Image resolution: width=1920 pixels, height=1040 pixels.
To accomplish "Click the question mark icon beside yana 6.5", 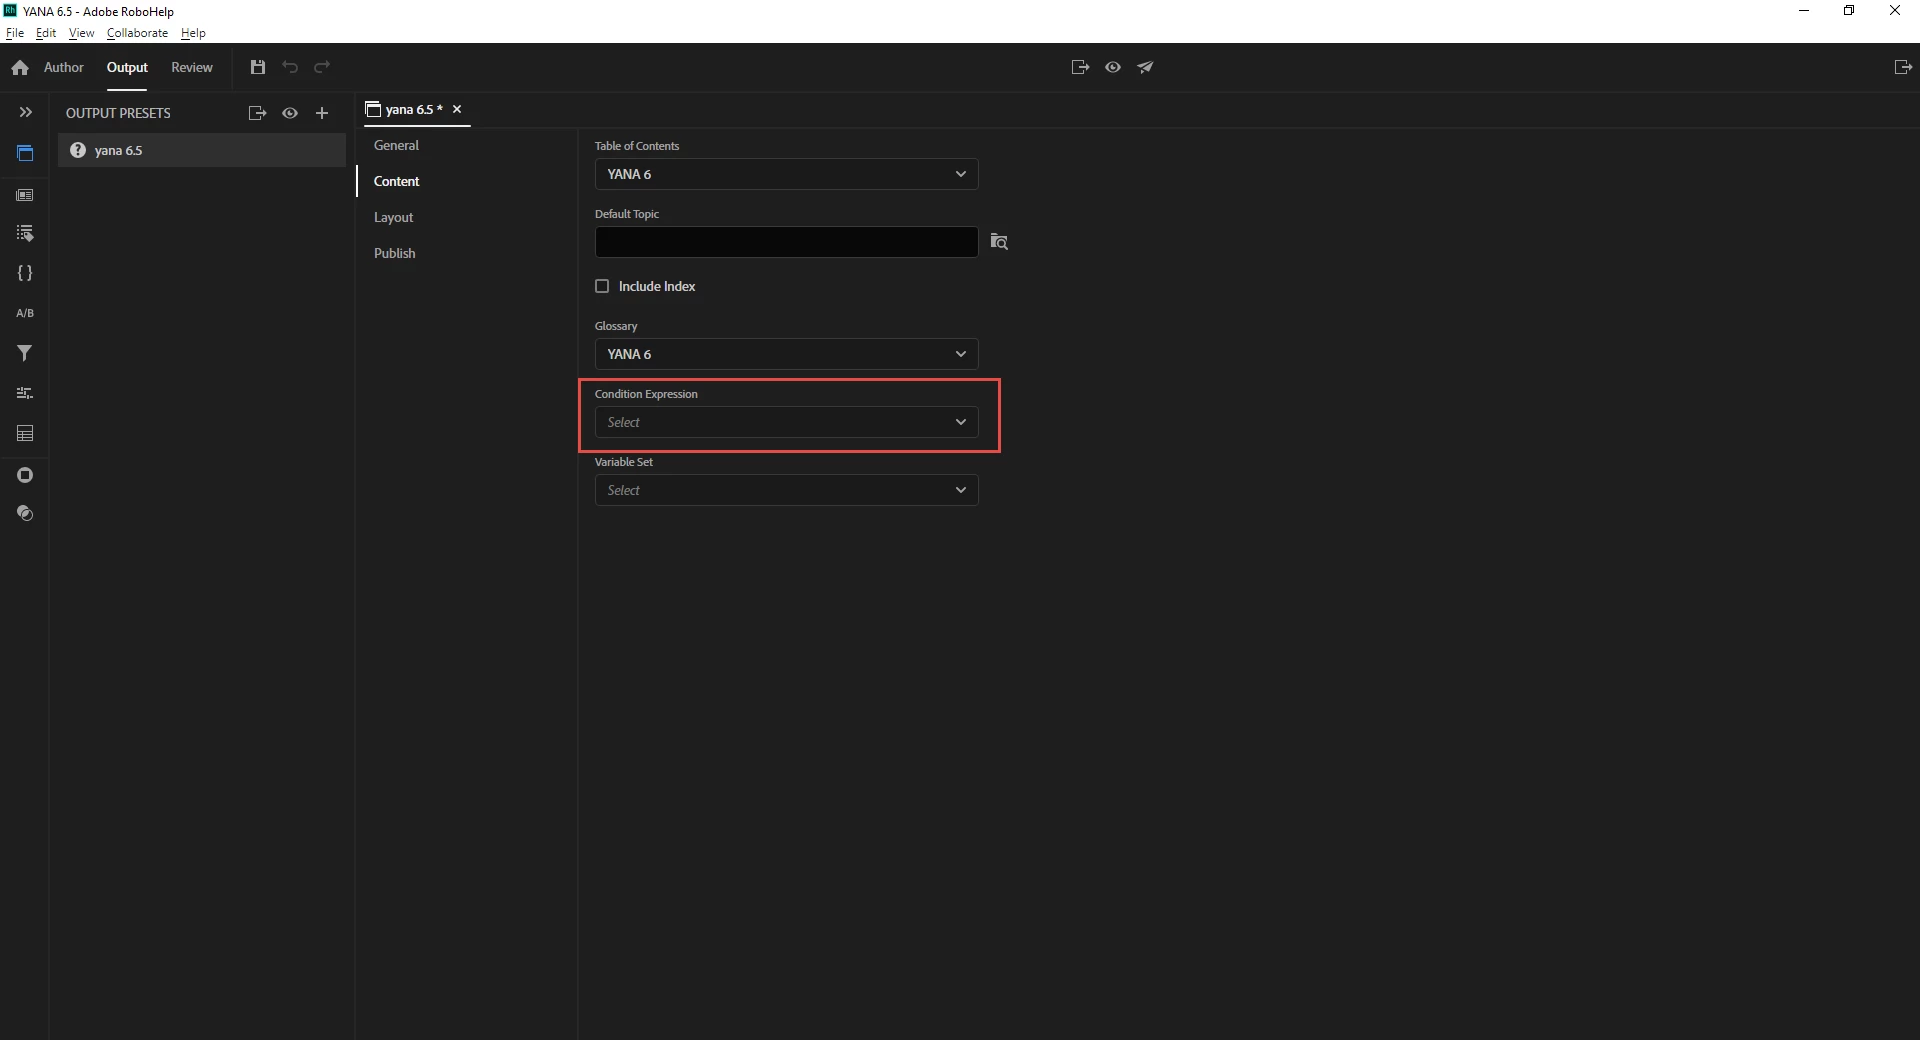I will coord(78,150).
